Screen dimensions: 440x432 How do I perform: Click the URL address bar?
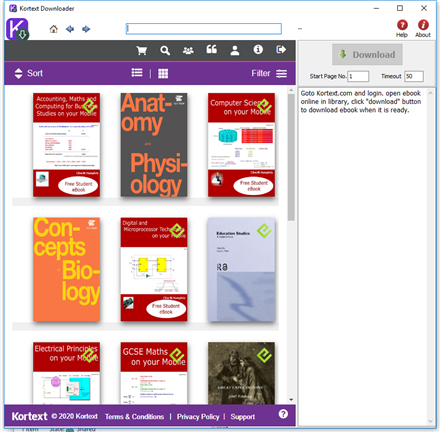click(x=204, y=29)
